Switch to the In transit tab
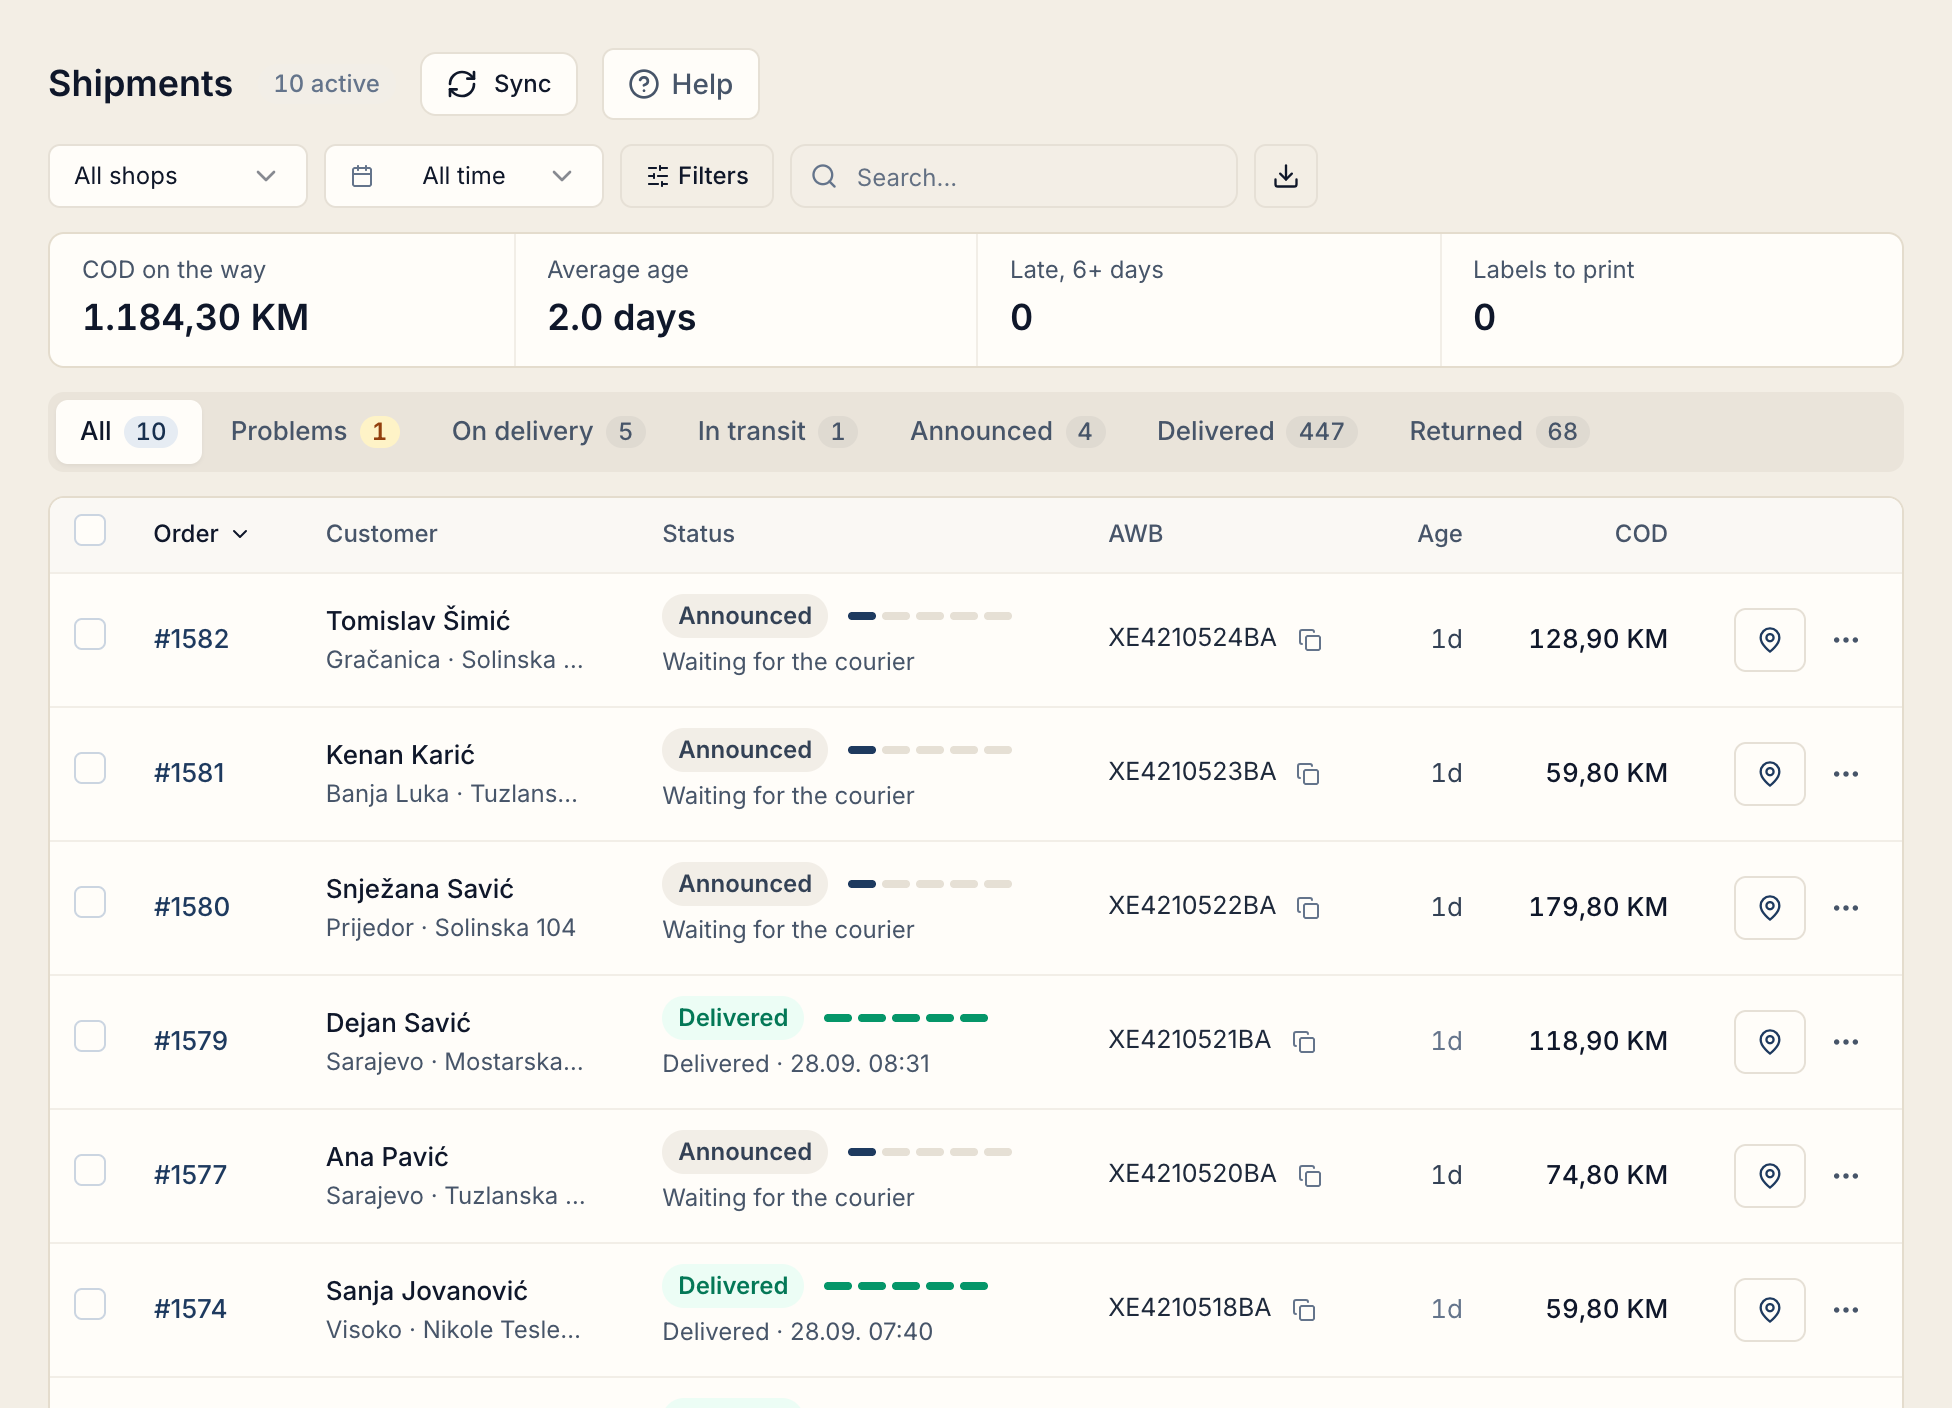 (x=777, y=432)
